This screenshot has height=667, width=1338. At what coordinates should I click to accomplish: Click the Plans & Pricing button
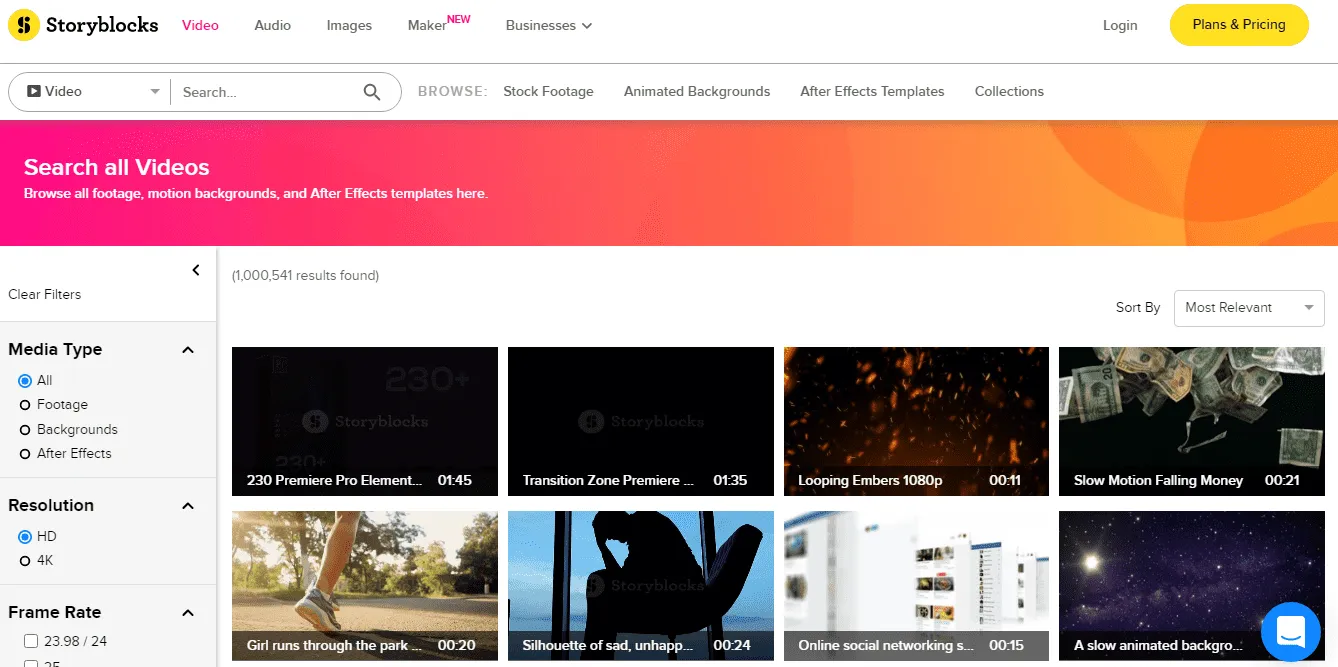click(1238, 25)
